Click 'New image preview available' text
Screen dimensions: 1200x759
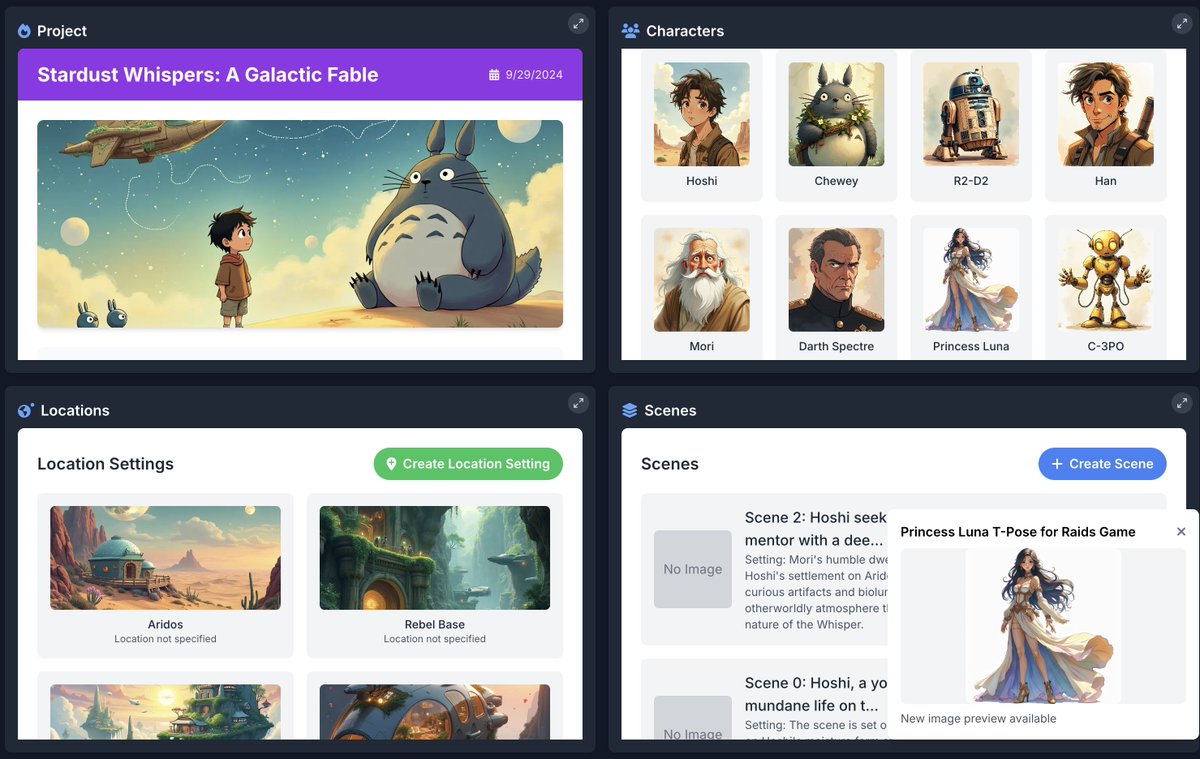[x=978, y=719]
